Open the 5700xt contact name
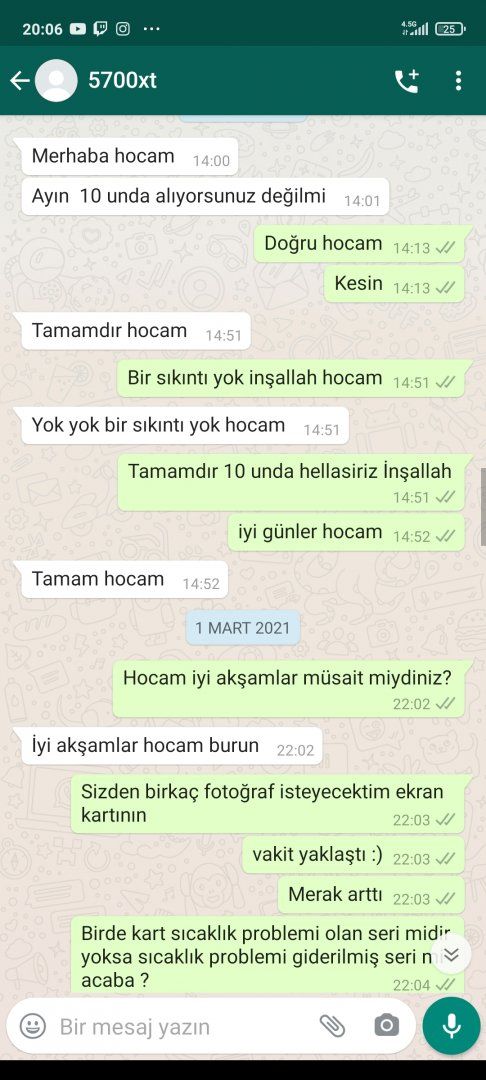486x1080 pixels. 123,81
